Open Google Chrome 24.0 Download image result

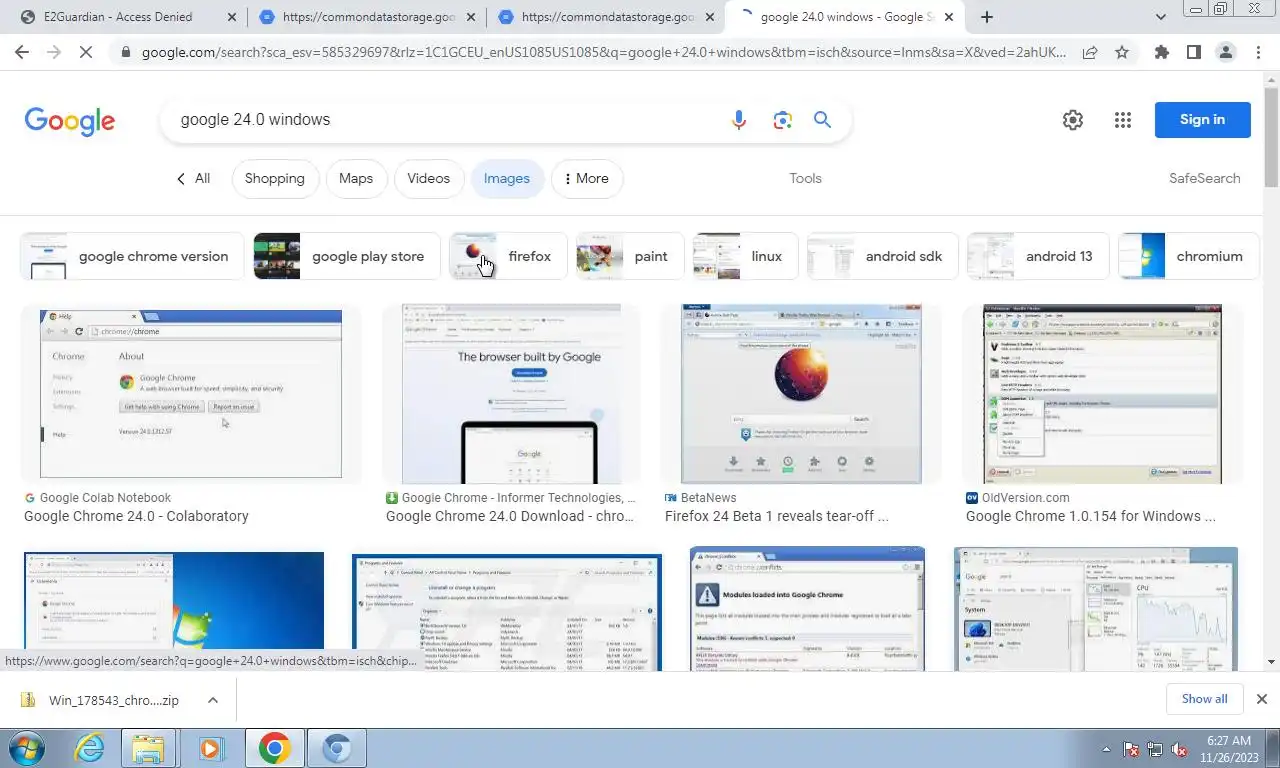click(511, 394)
